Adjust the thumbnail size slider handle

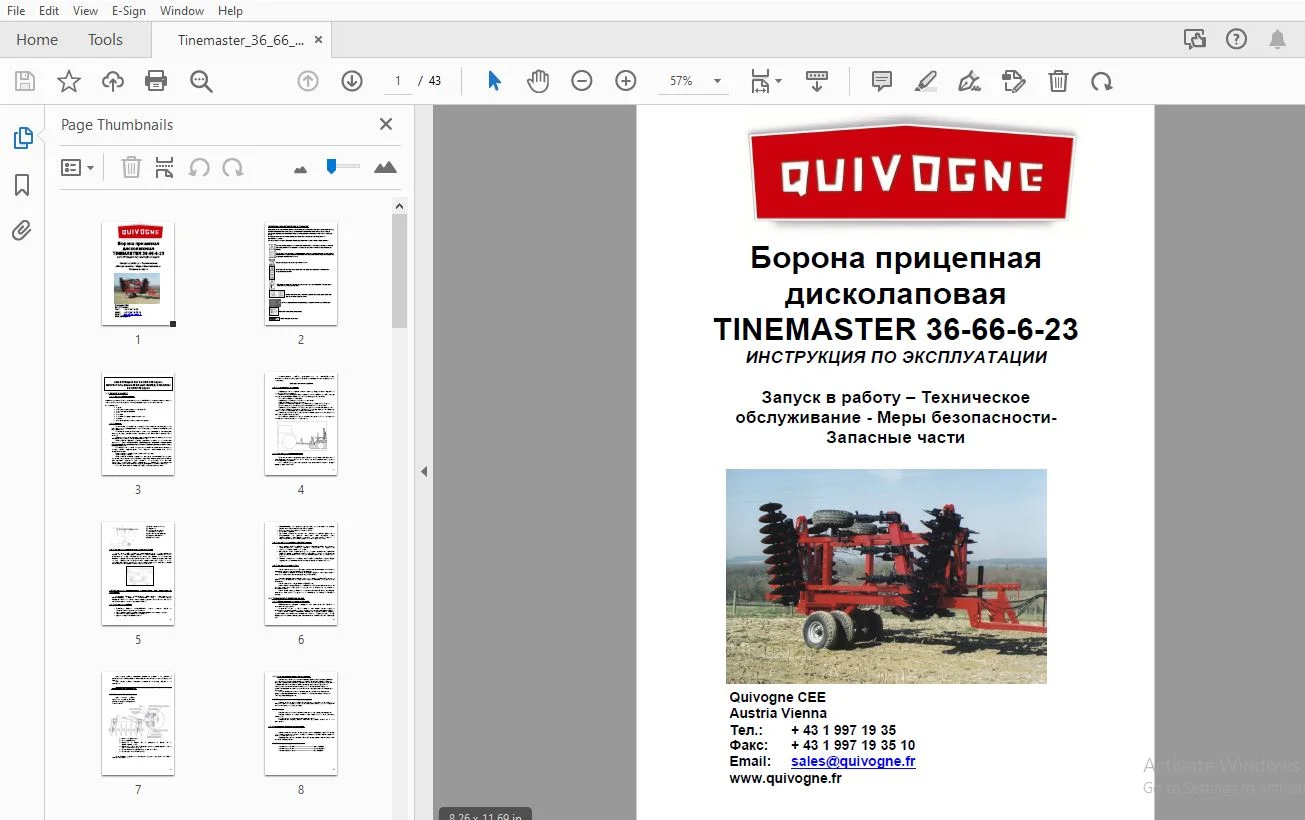(x=331, y=167)
